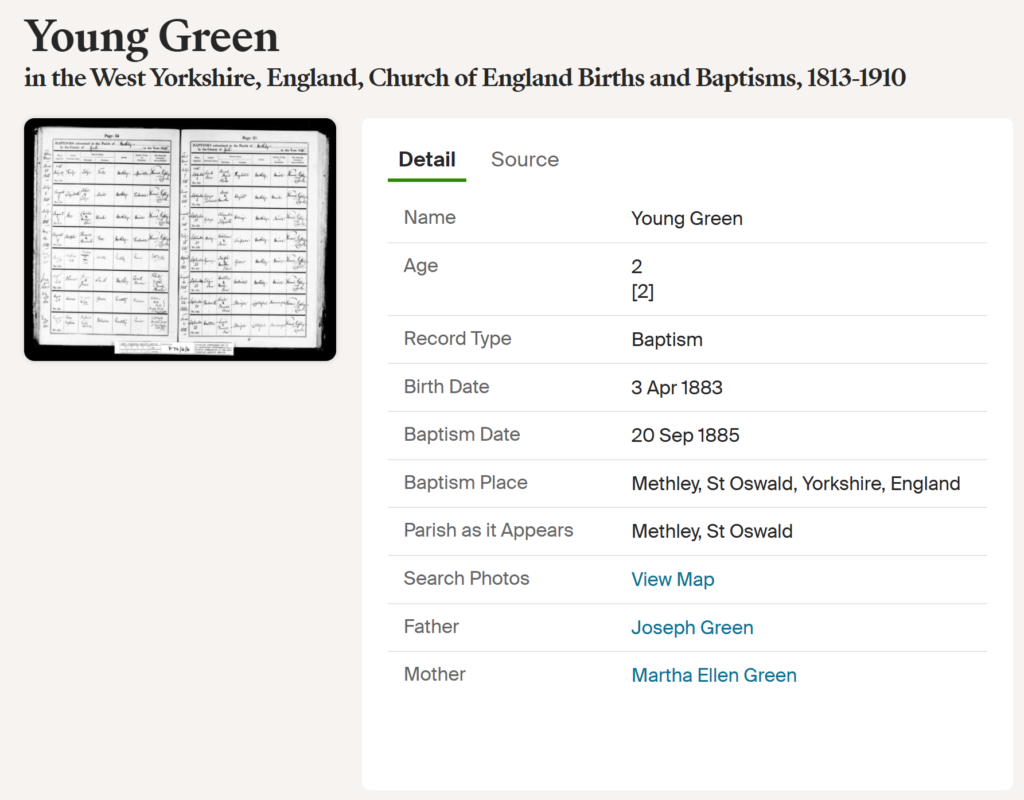Click the Baptism Date value 20 Sep 1885
Image resolution: width=1024 pixels, height=800 pixels.
click(x=685, y=436)
